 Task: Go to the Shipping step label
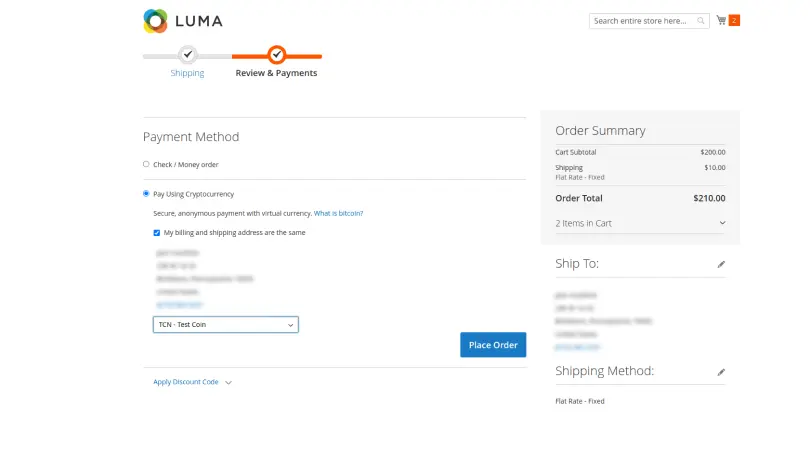coord(187,73)
